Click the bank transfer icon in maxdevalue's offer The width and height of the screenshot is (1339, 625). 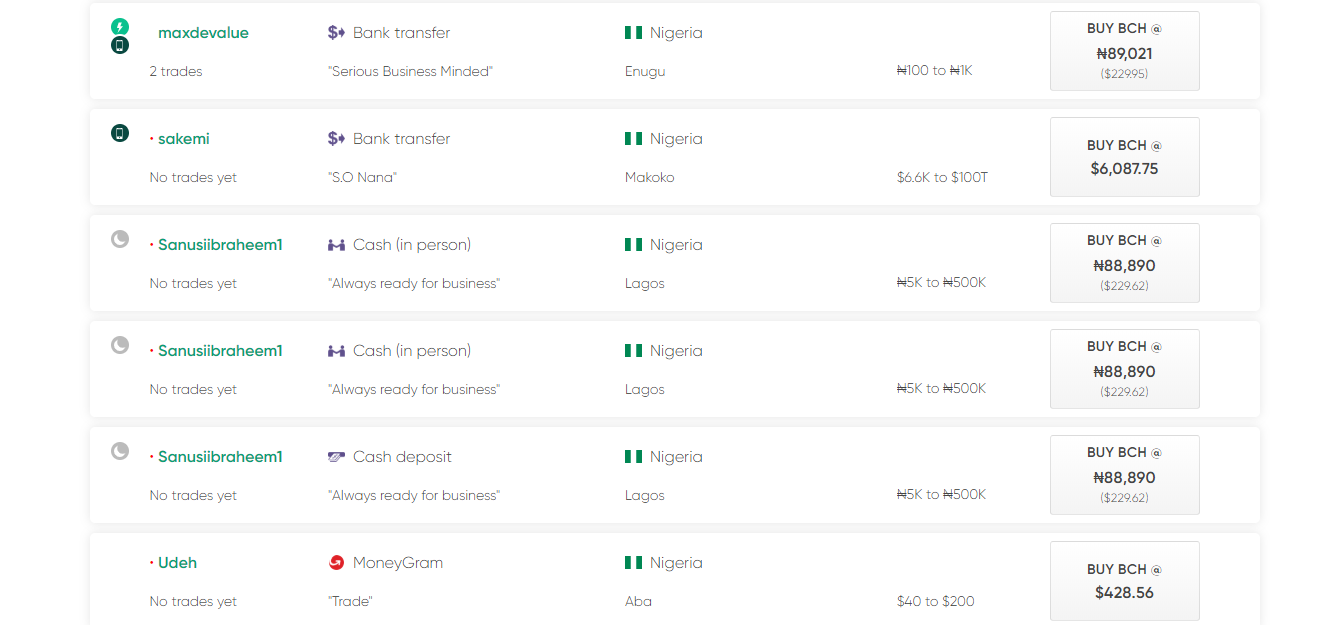tap(336, 33)
